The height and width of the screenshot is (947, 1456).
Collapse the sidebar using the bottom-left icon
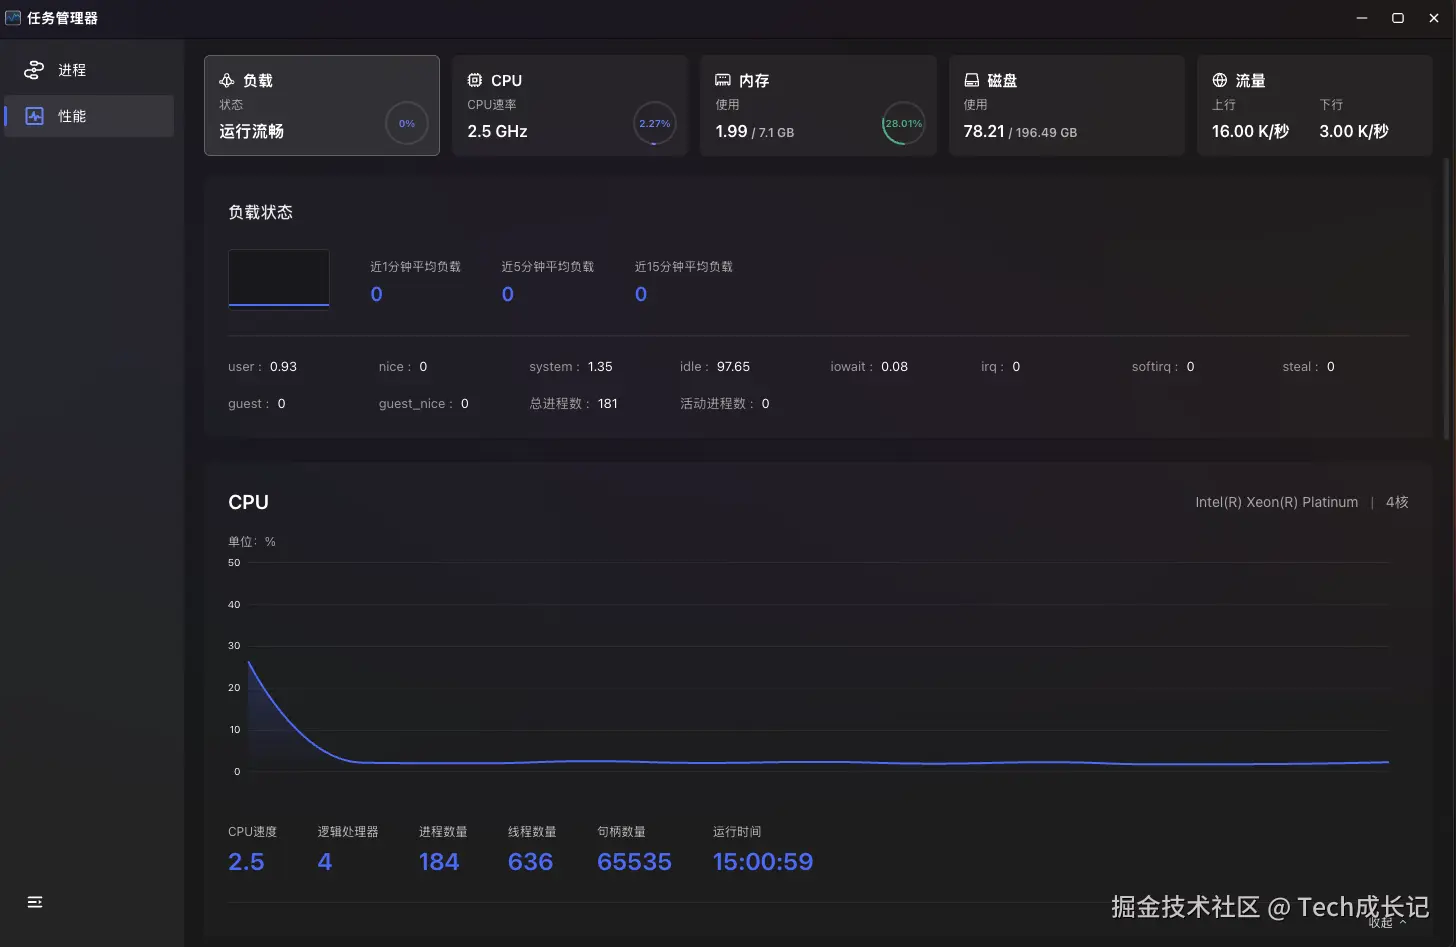[34, 901]
